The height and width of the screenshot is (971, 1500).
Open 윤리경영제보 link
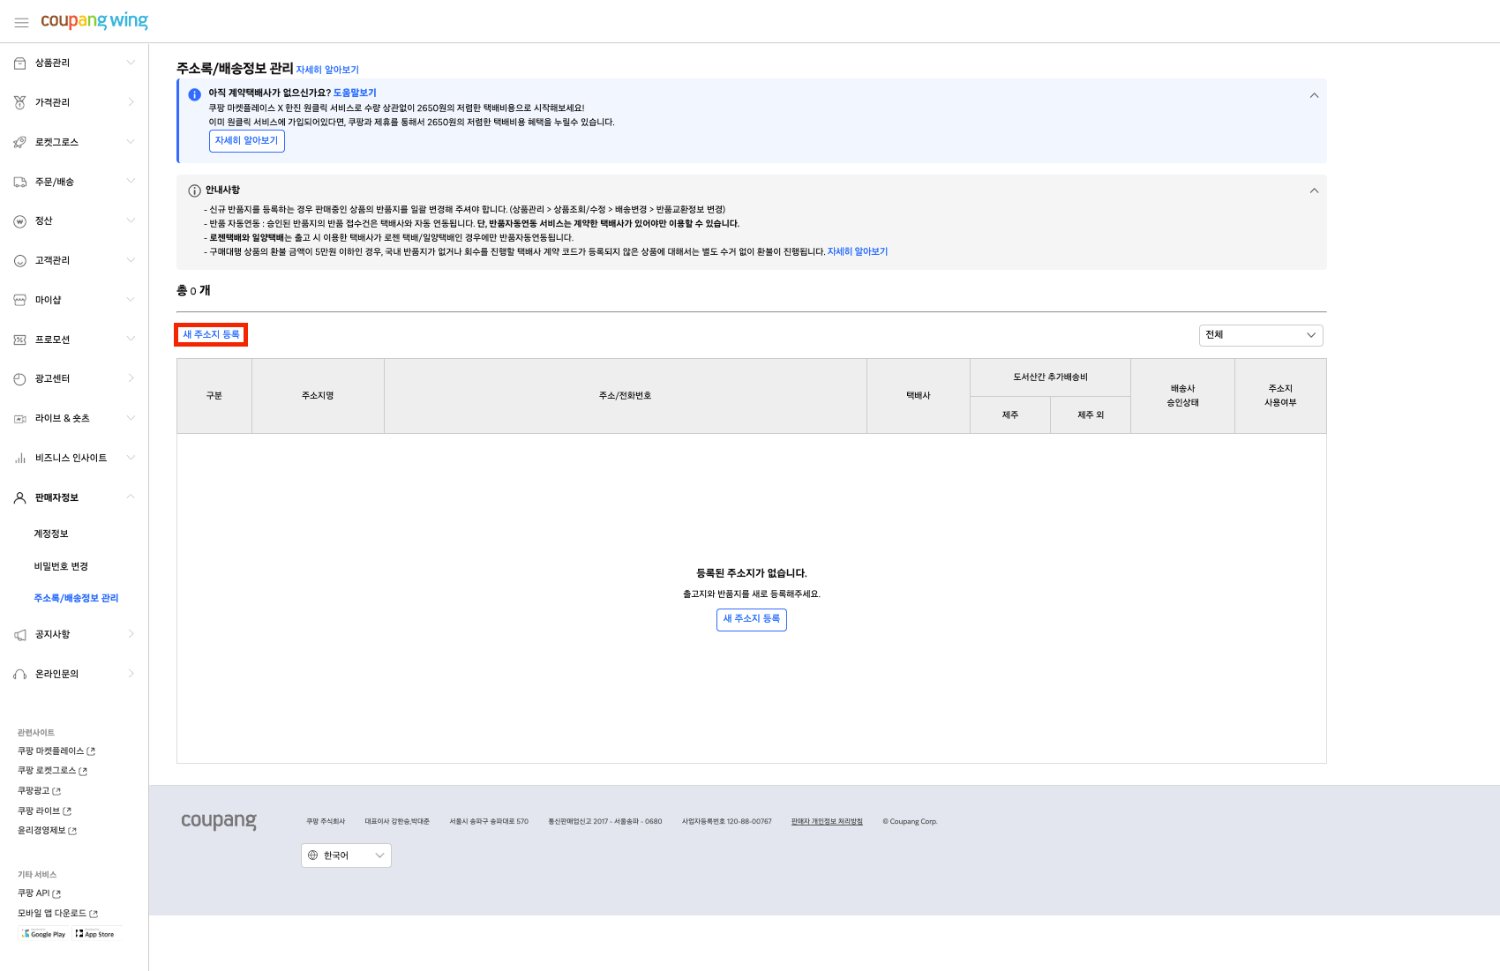[47, 831]
